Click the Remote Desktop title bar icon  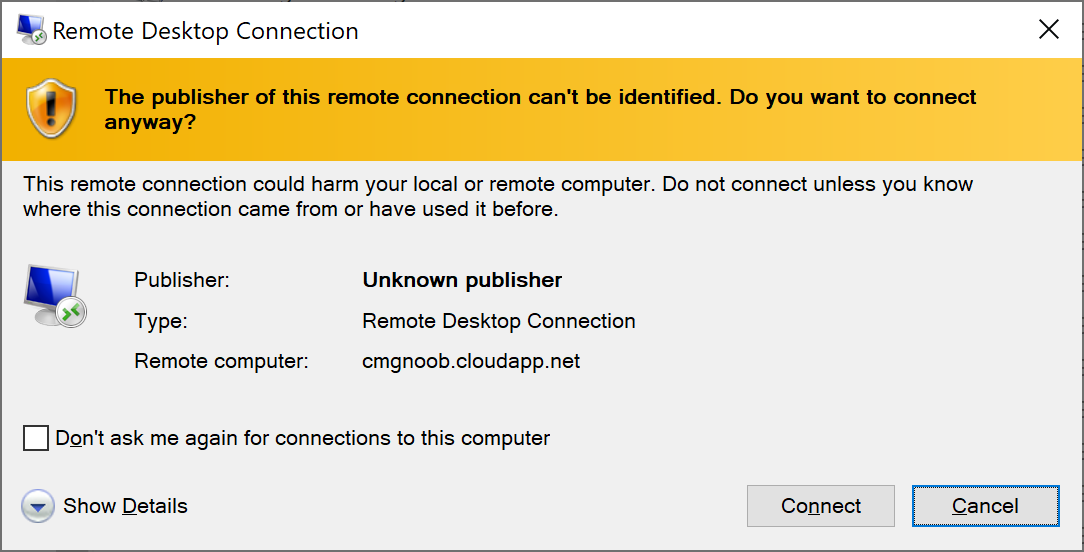[31, 29]
